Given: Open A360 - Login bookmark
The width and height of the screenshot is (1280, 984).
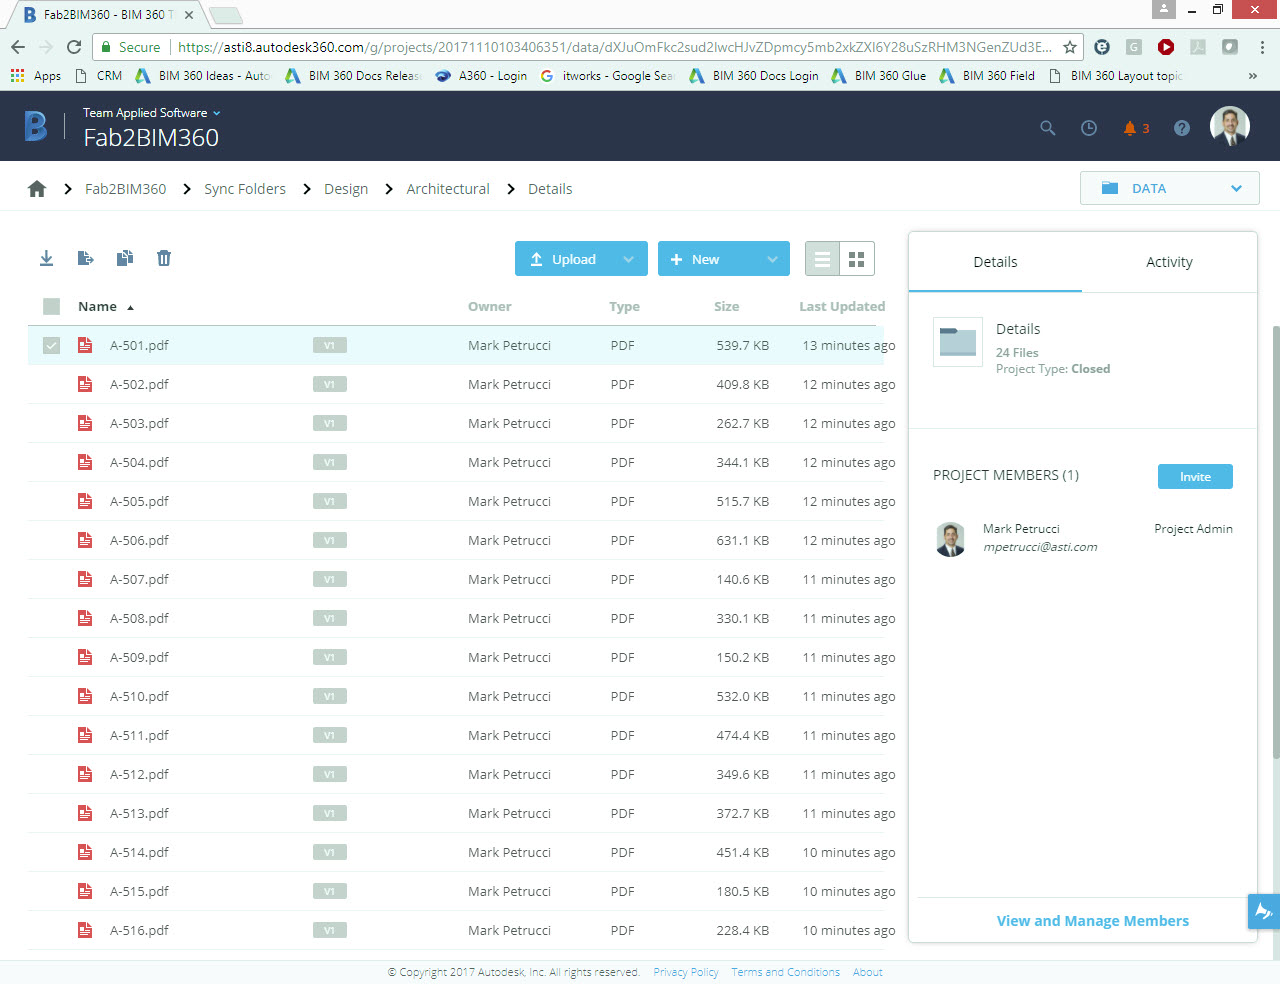Looking at the screenshot, I should coord(481,76).
